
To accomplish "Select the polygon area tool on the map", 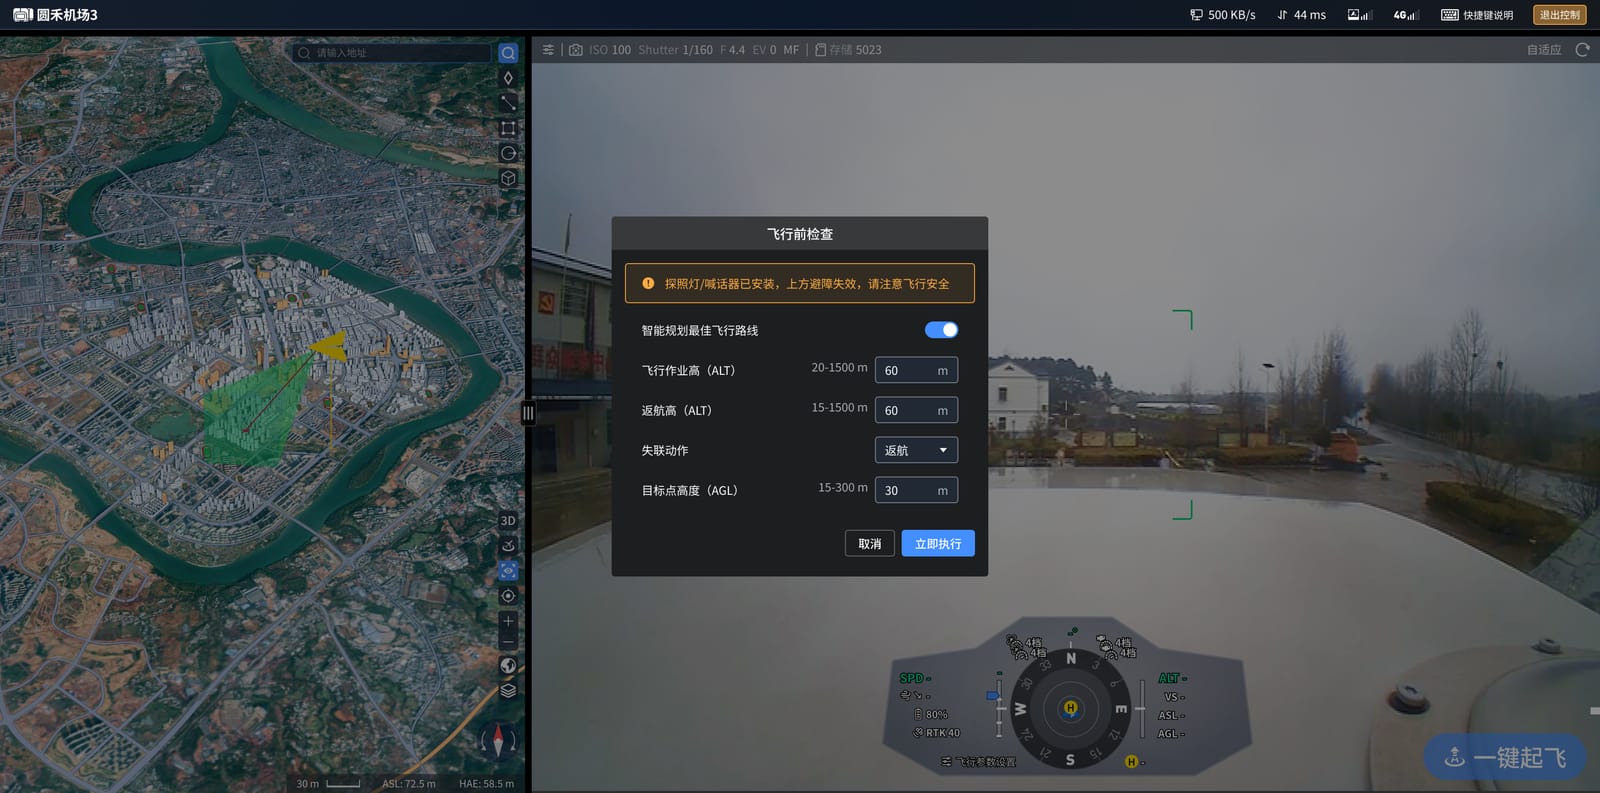I will point(508,128).
